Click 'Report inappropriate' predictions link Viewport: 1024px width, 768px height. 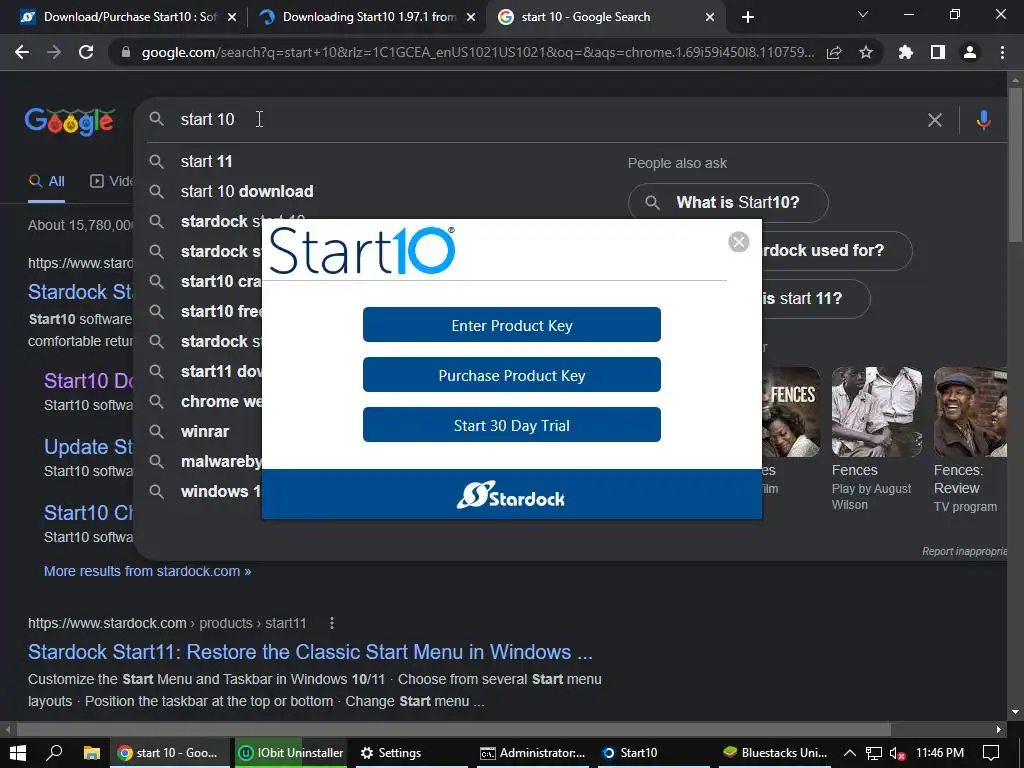[x=964, y=552]
